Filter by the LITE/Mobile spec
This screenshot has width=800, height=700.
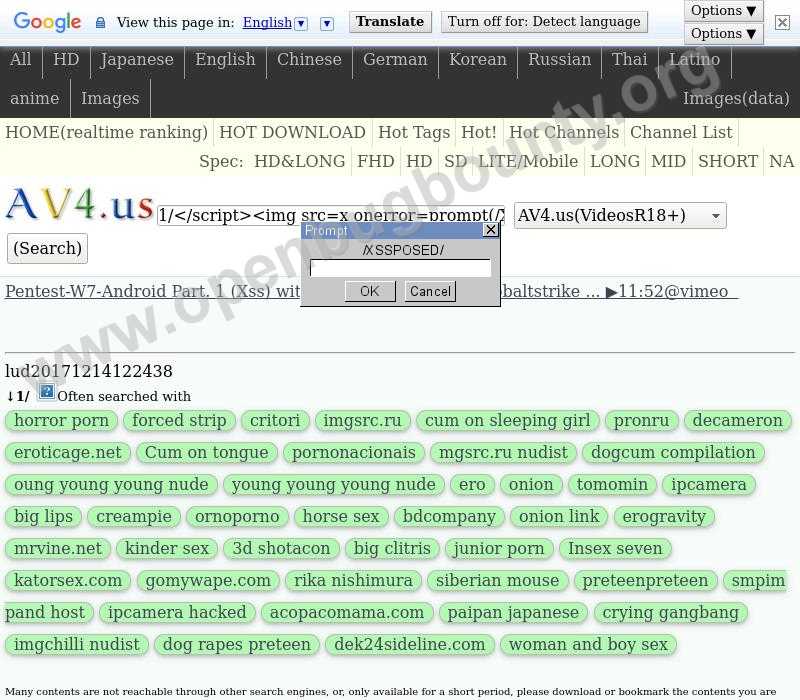pos(528,162)
